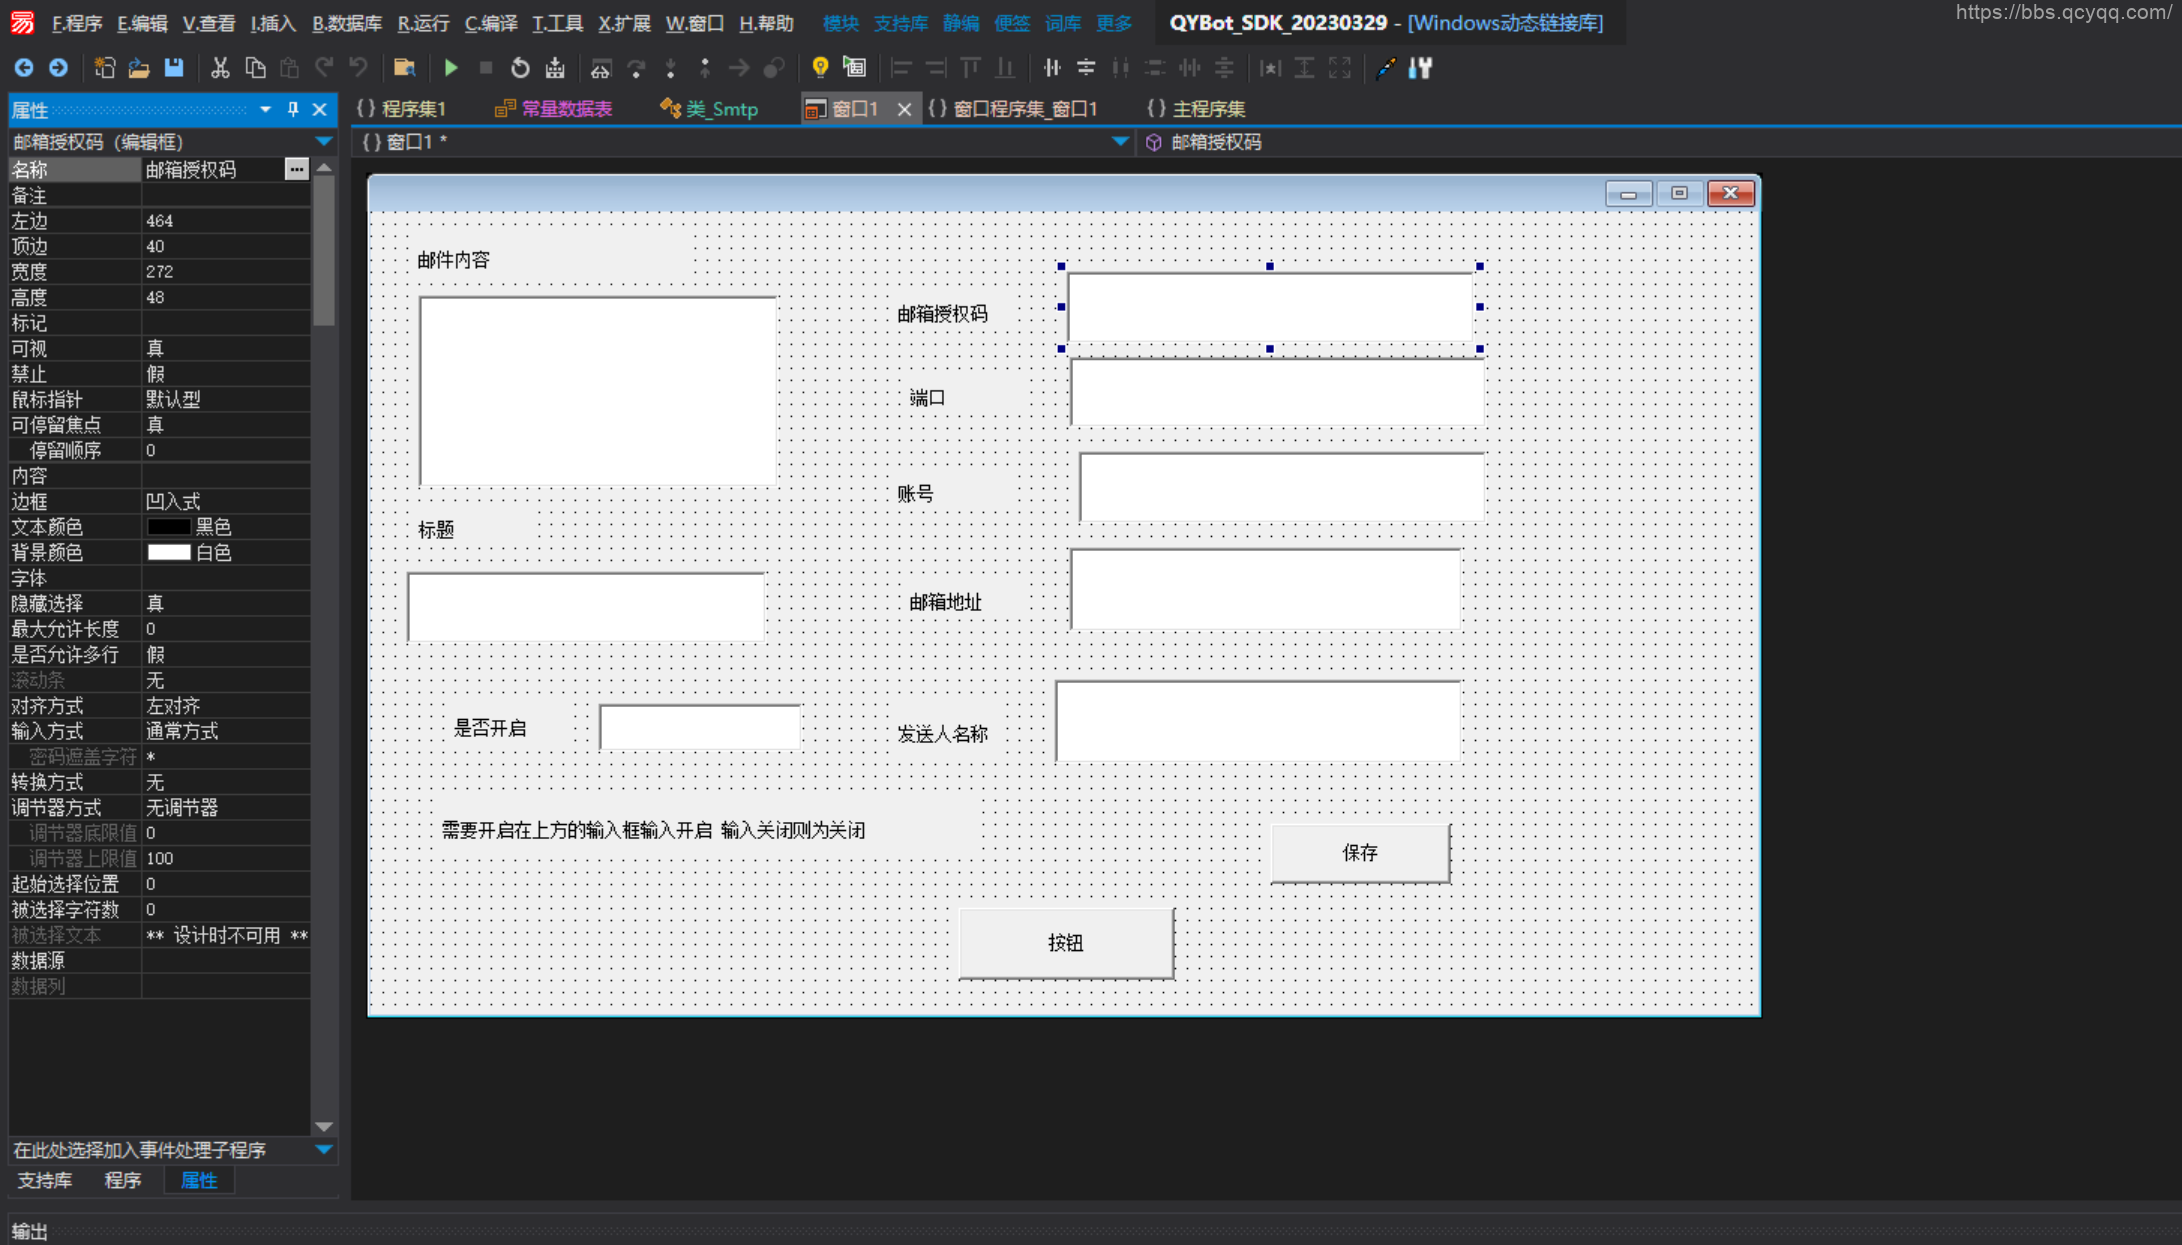
Task: Click the tools wrench settings icon
Action: (x=1421, y=68)
